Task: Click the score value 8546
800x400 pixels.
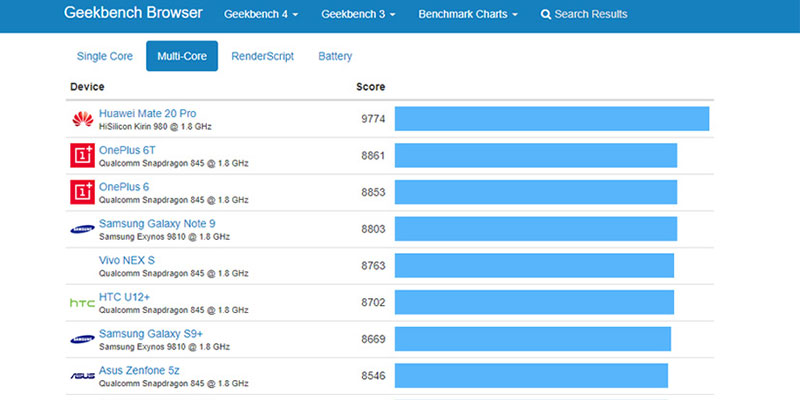Action: point(373,376)
